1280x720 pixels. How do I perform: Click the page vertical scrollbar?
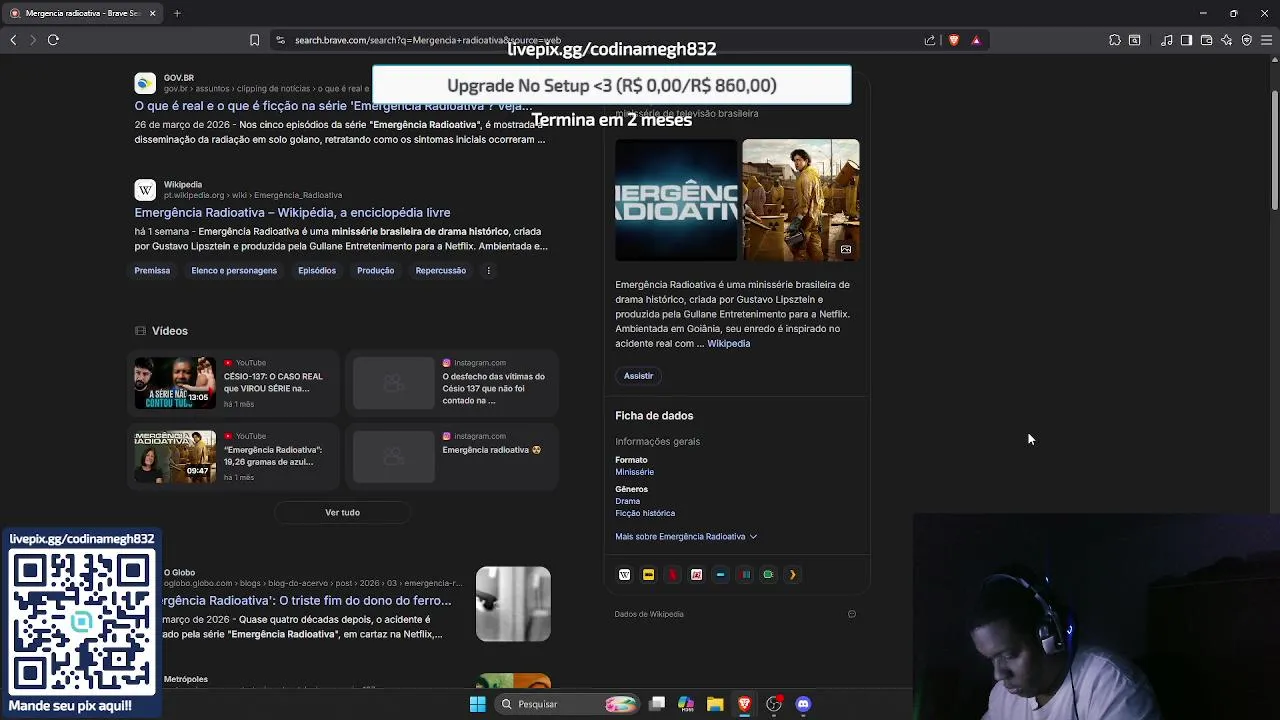coord(1274,150)
